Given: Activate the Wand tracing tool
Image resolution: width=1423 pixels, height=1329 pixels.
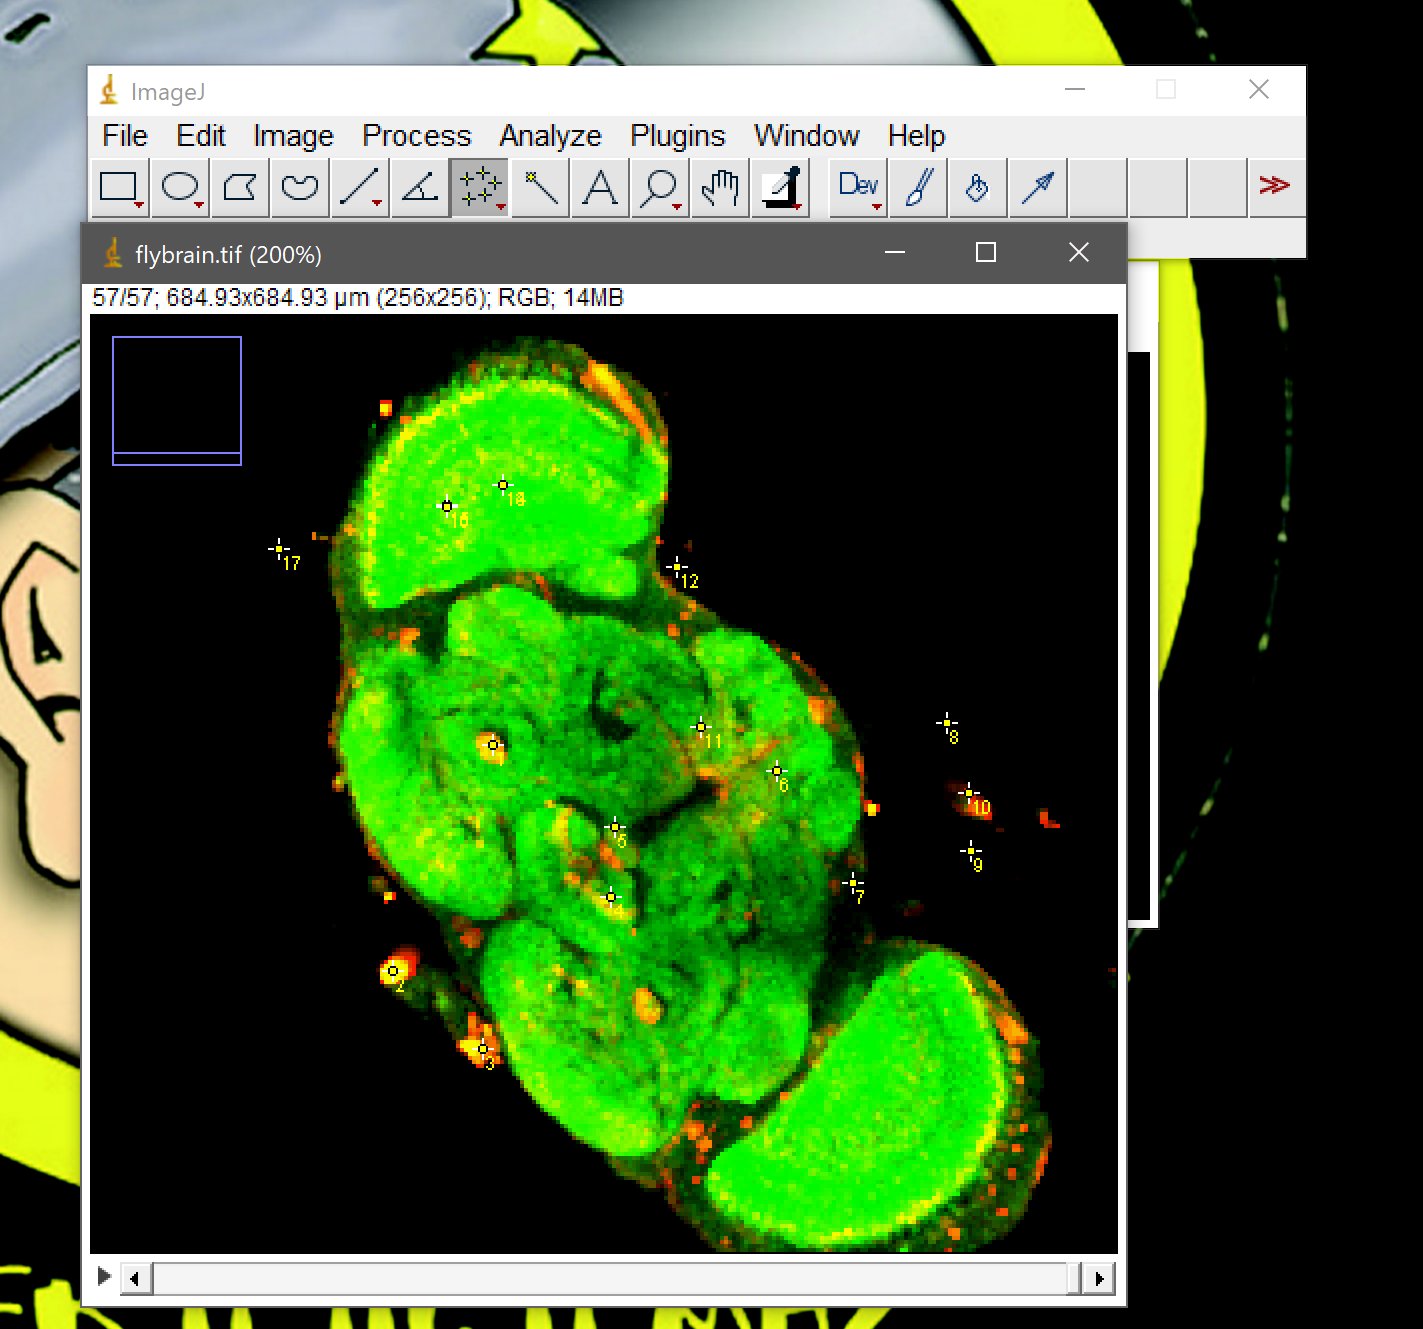Looking at the screenshot, I should 540,187.
